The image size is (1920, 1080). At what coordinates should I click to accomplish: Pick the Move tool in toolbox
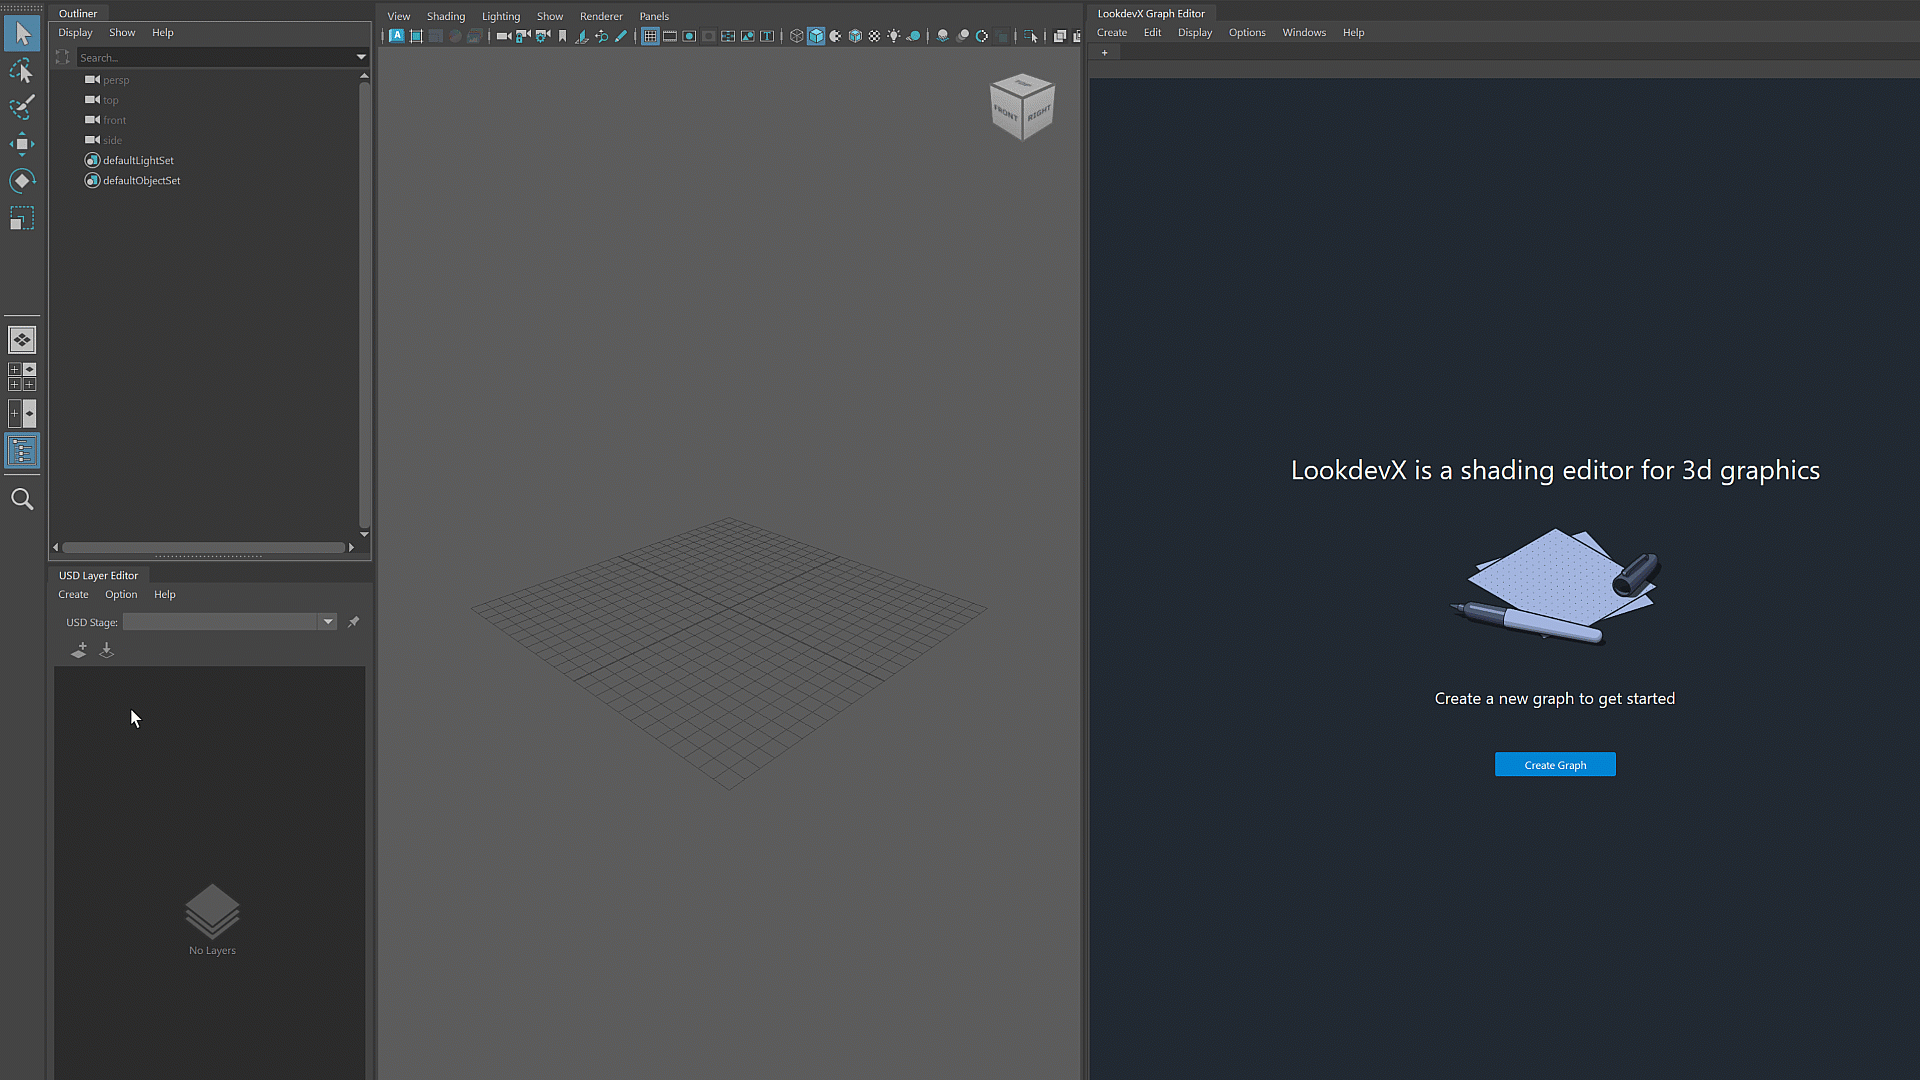click(x=22, y=144)
